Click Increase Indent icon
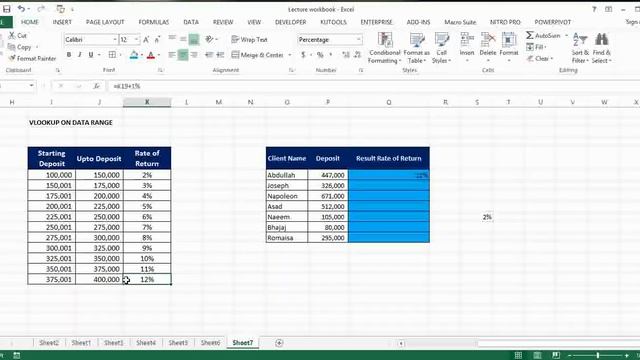The image size is (640, 360). tap(220, 55)
